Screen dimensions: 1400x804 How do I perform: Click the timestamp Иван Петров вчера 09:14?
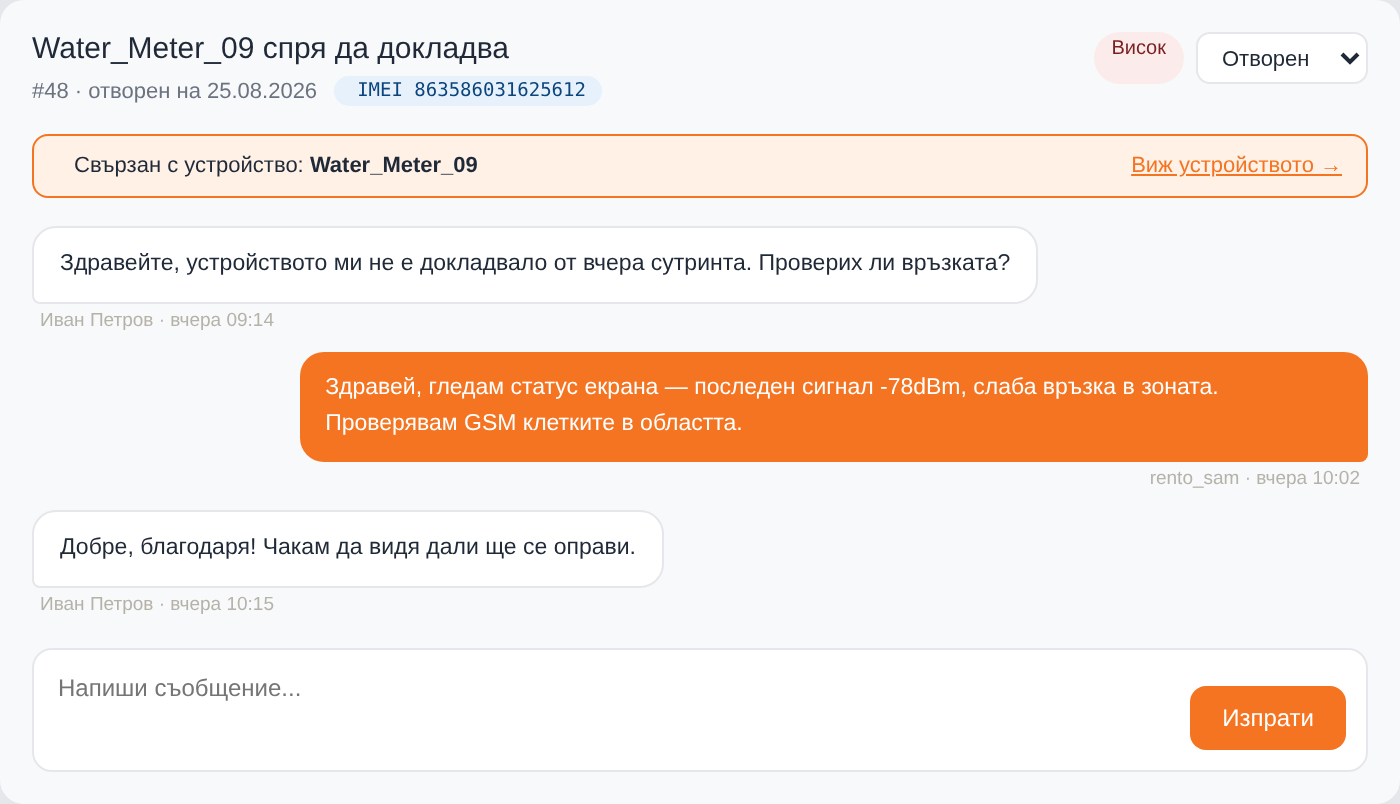tap(157, 320)
